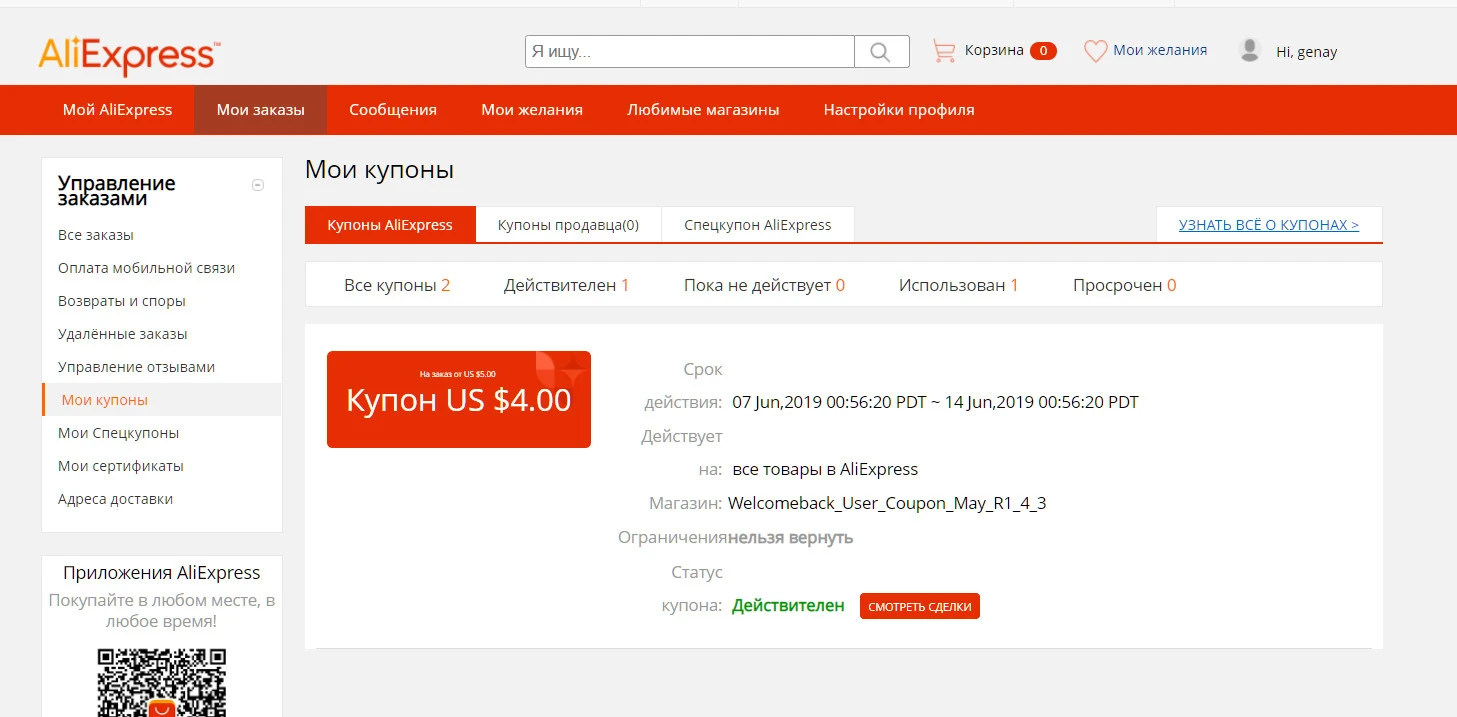The width and height of the screenshot is (1457, 717).
Task: Click the user avatar icon
Action: 1249,50
